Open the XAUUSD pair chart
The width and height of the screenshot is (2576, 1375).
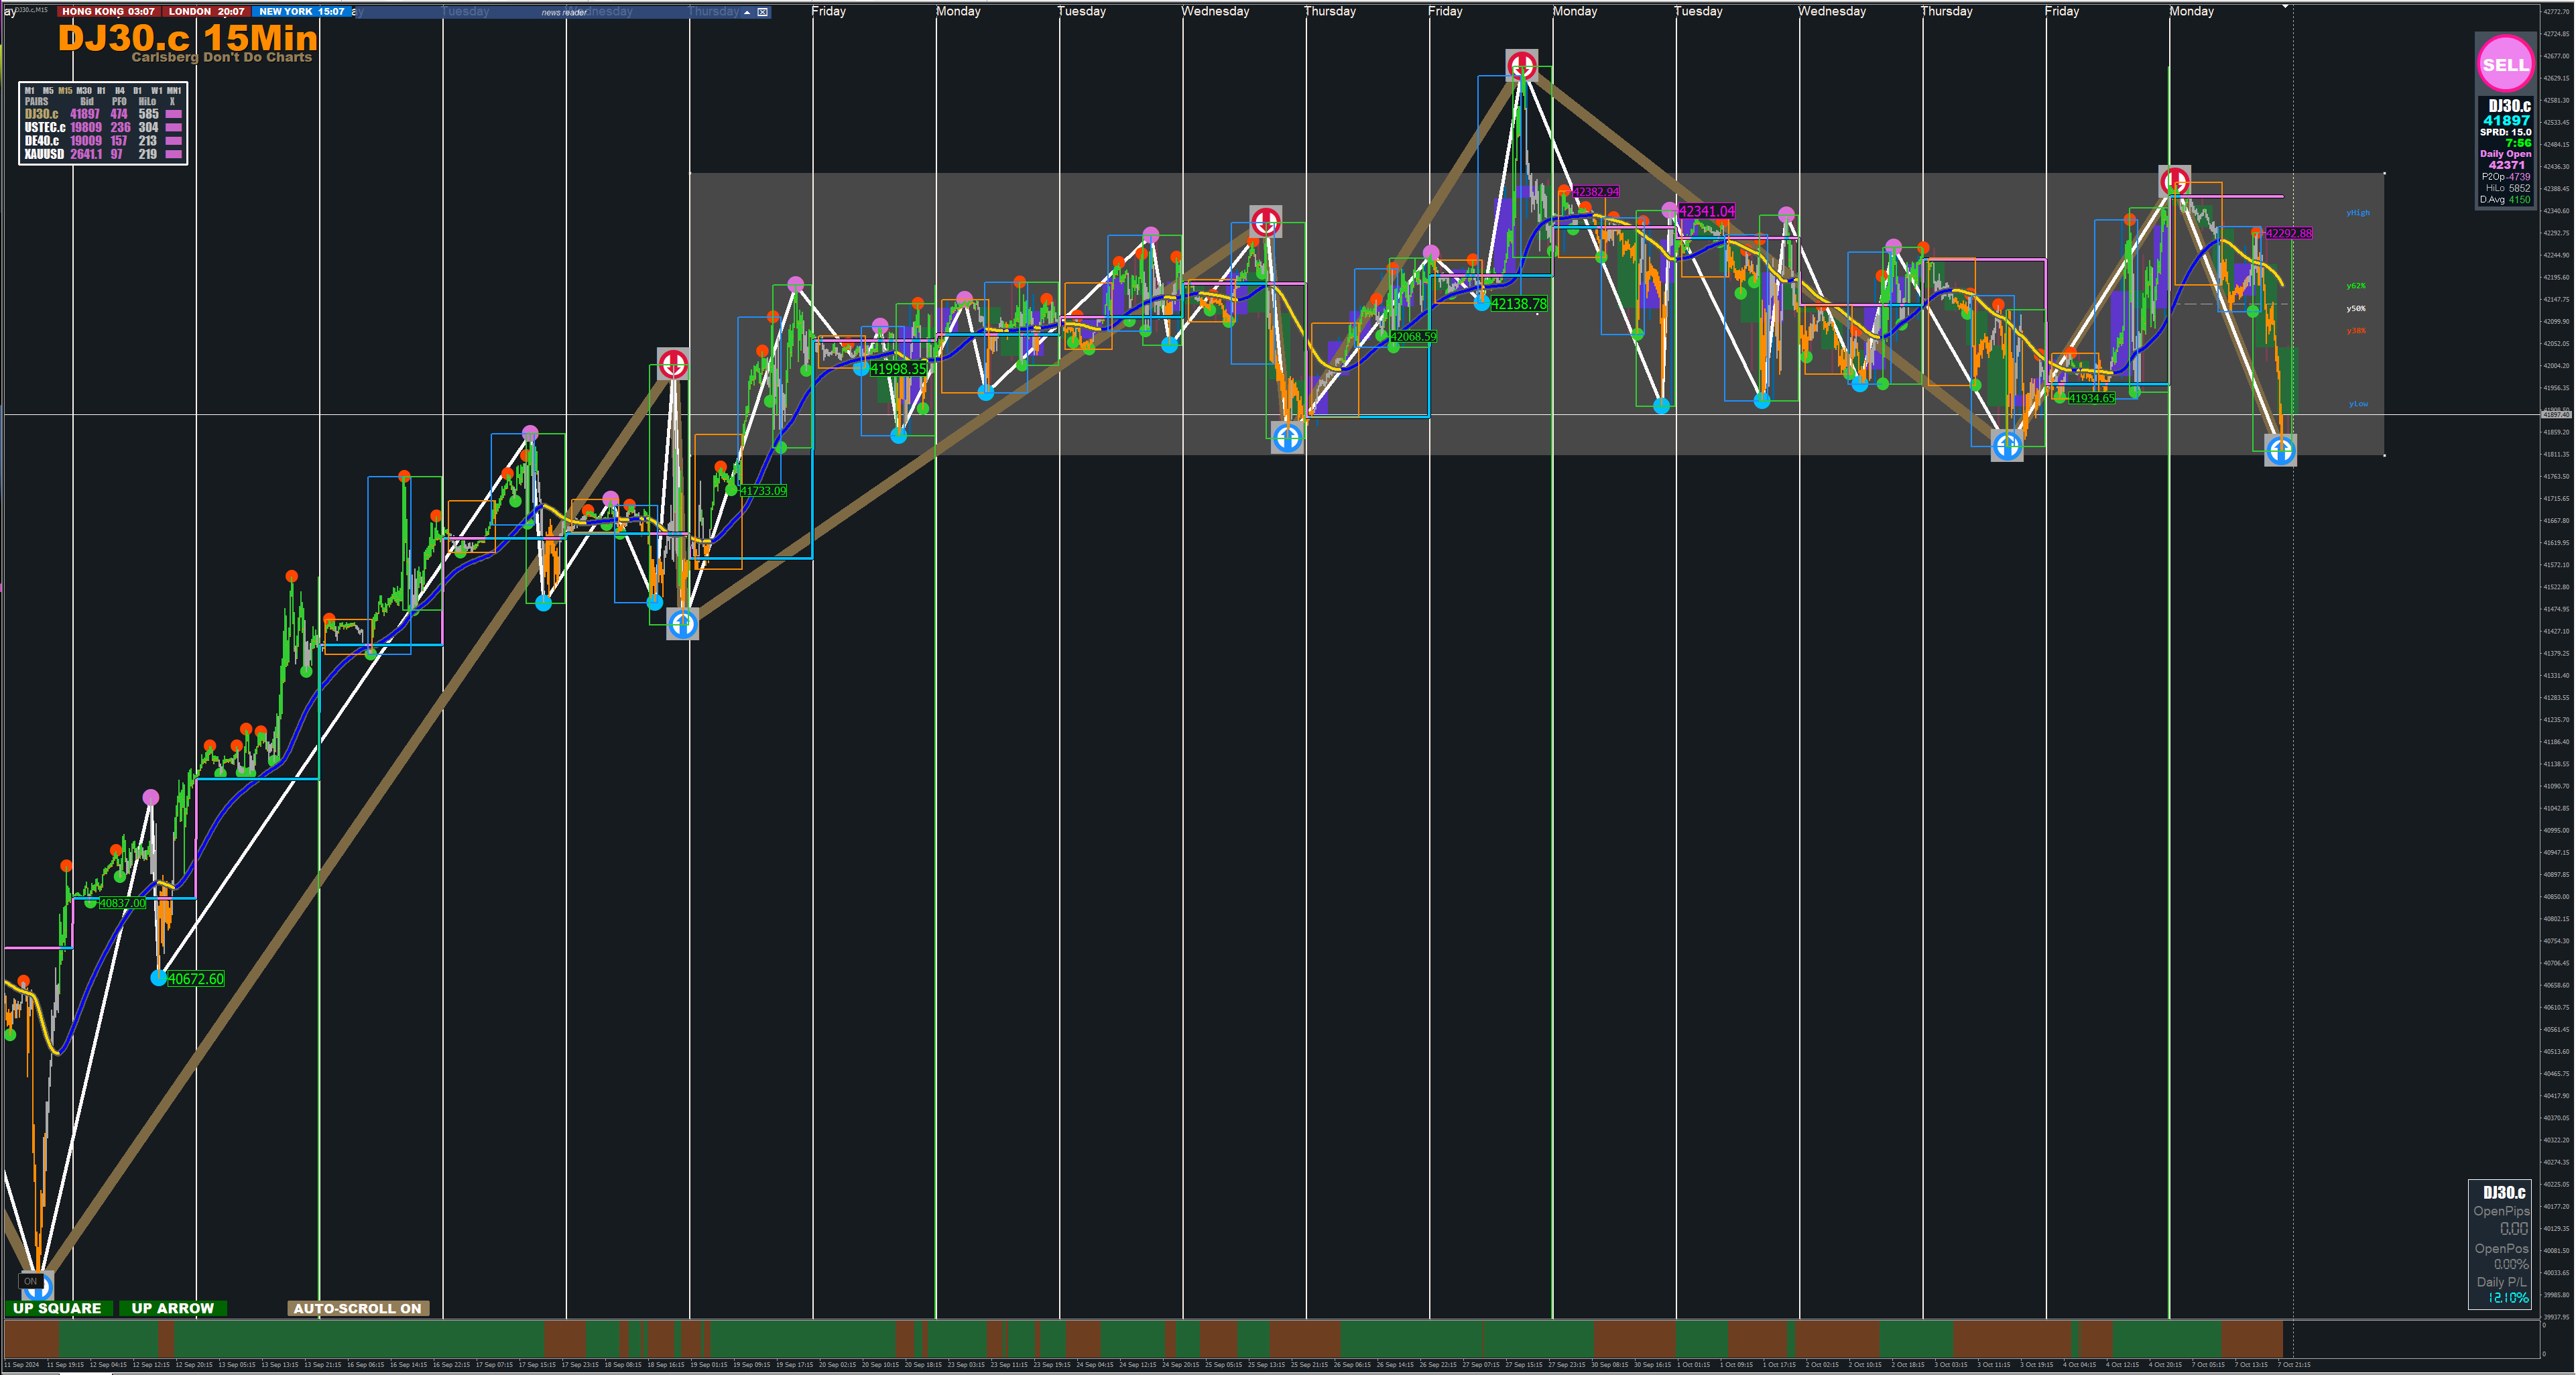44,154
